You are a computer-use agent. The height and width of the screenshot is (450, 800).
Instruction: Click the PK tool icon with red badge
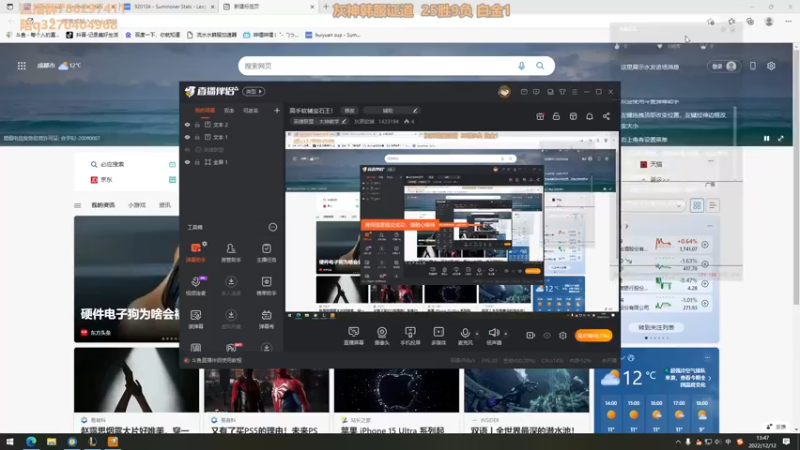[x=231, y=347]
